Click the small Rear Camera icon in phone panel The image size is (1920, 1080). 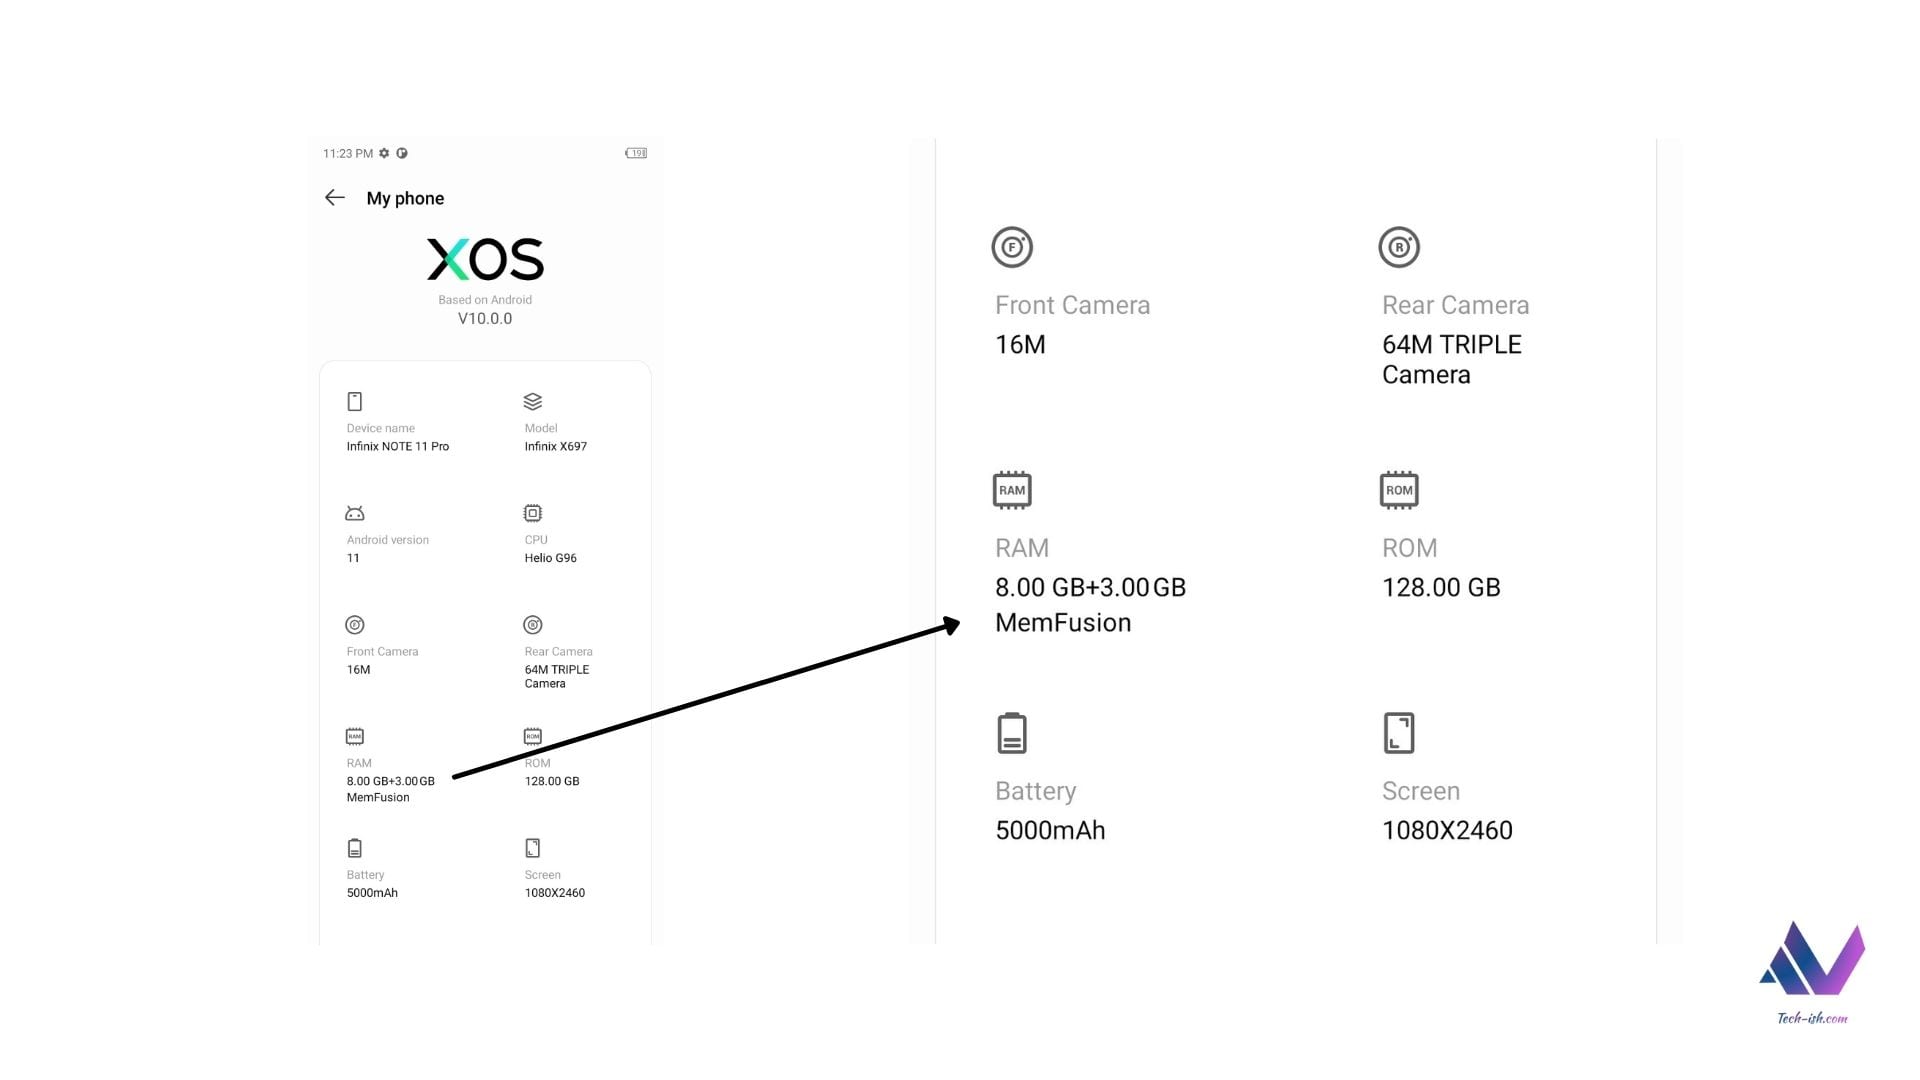pos(533,625)
